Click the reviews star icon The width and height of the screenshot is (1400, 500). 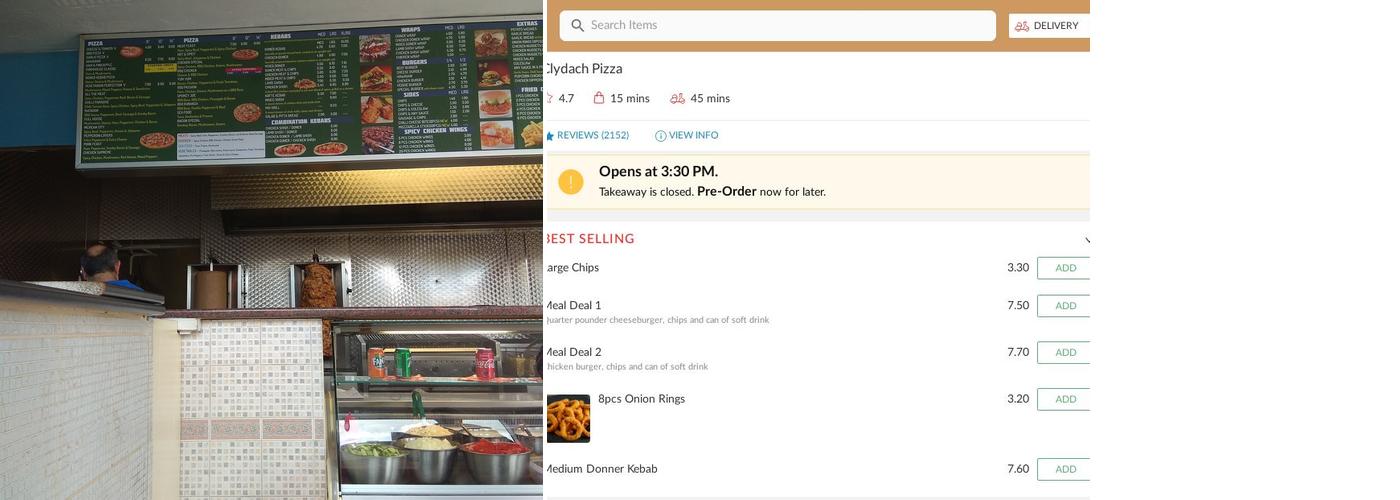(x=549, y=136)
